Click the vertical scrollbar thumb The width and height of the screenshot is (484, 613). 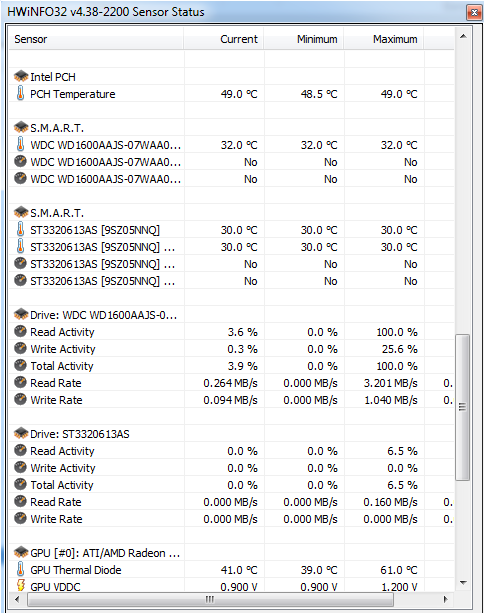tap(463, 407)
